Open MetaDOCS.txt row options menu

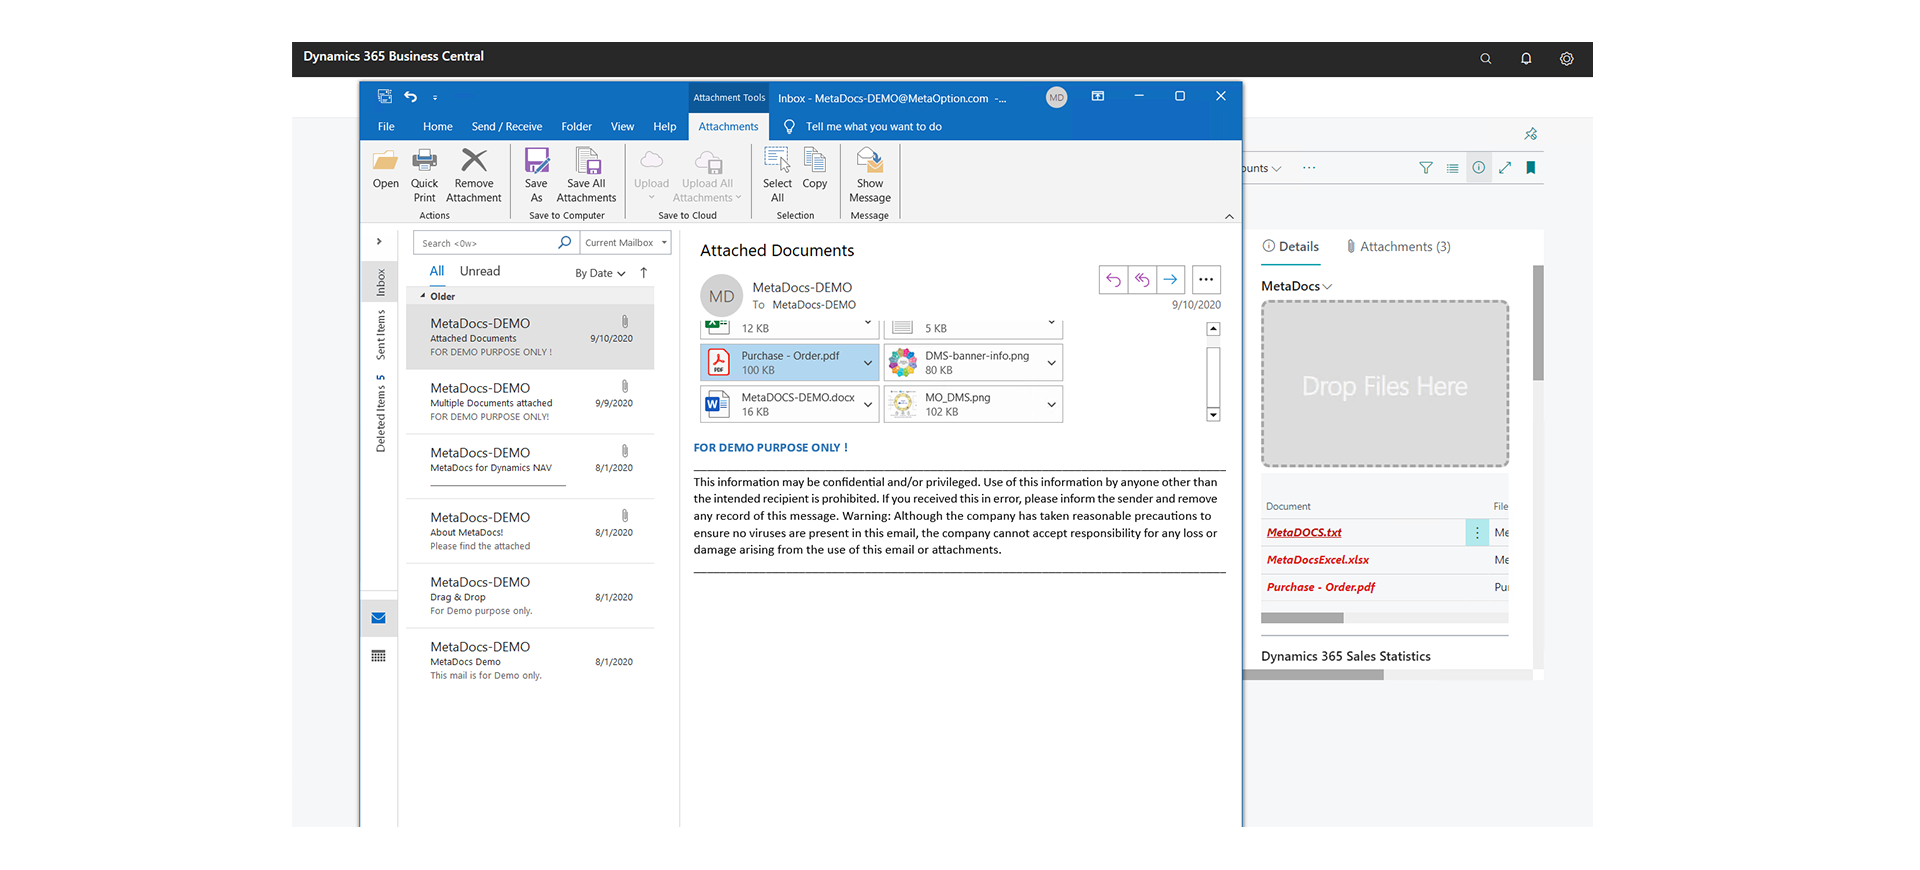pos(1477,533)
